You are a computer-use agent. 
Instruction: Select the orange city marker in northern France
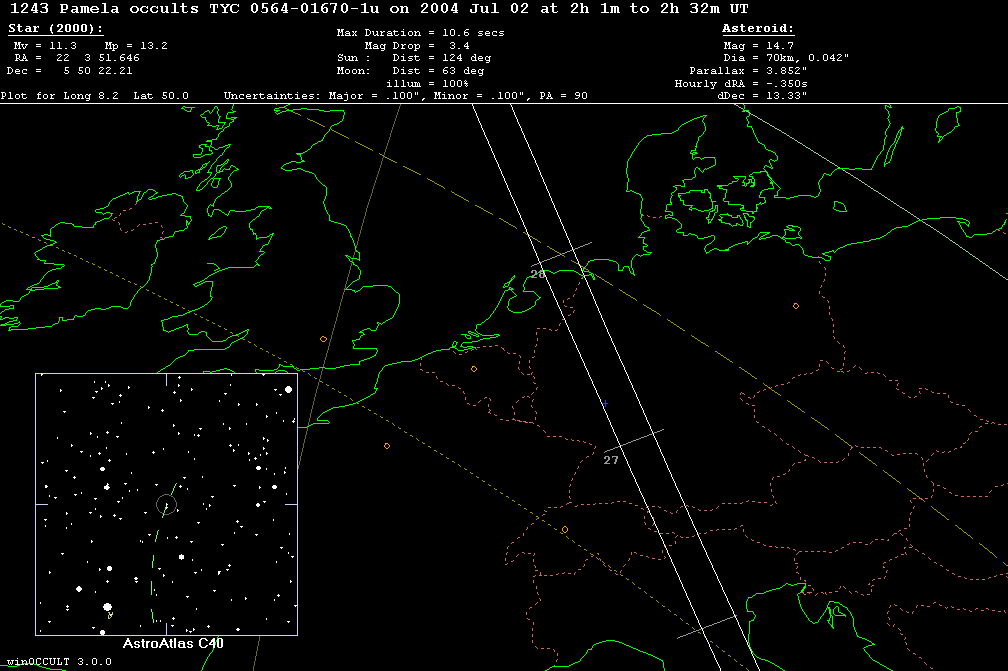[x=387, y=446]
